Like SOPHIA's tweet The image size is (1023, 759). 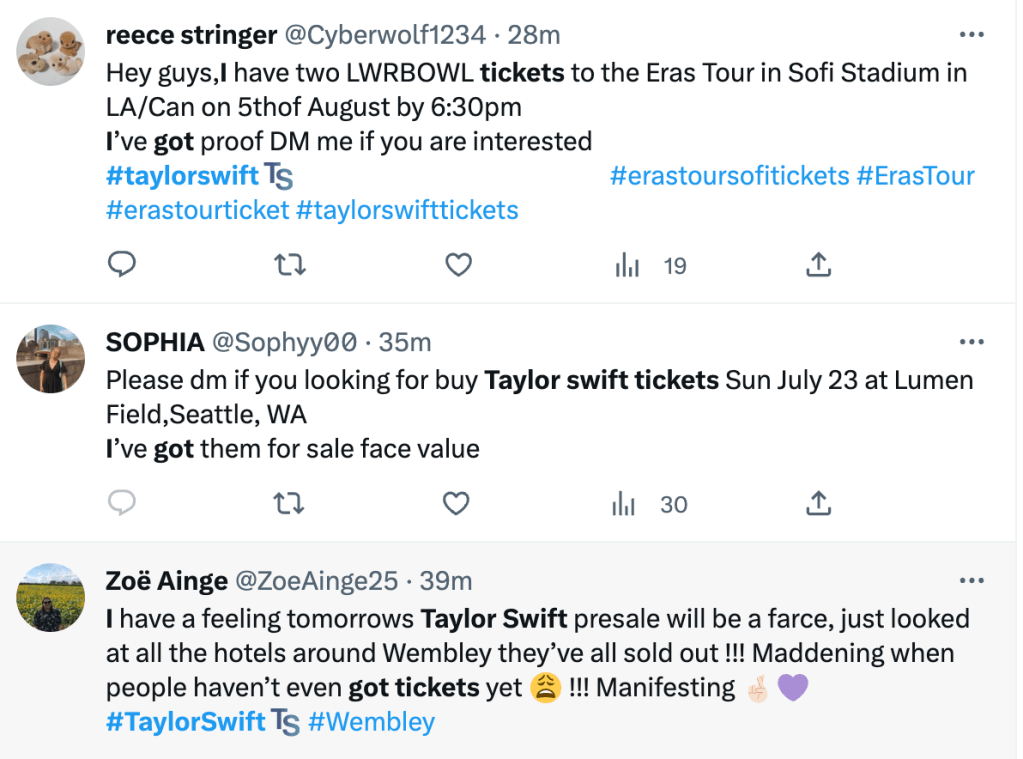click(x=456, y=504)
